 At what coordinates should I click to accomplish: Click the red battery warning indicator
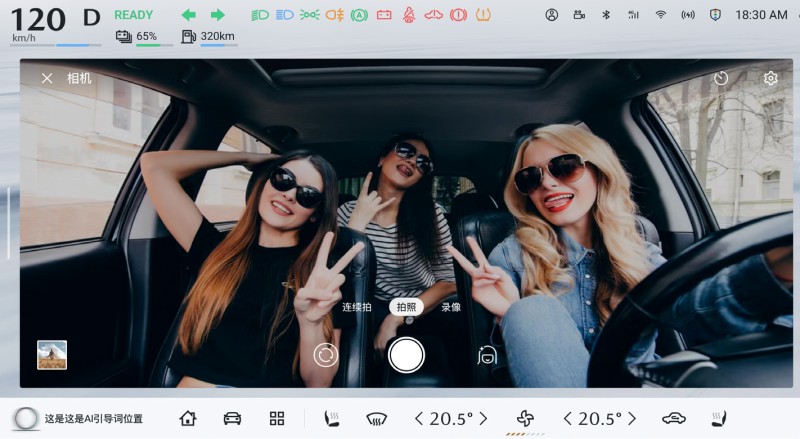tap(384, 15)
